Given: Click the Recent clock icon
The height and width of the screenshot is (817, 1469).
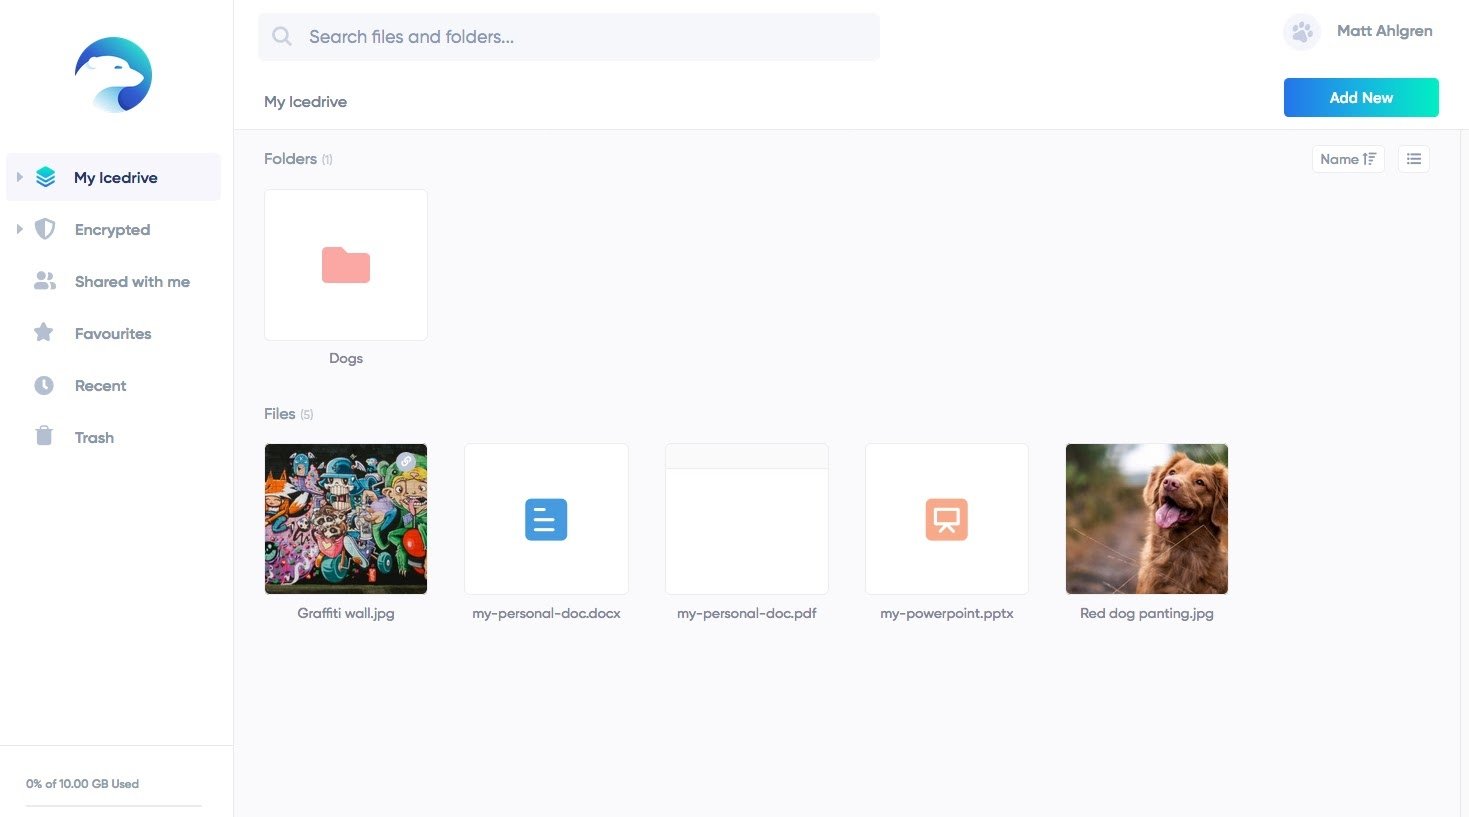Looking at the screenshot, I should click(x=44, y=385).
